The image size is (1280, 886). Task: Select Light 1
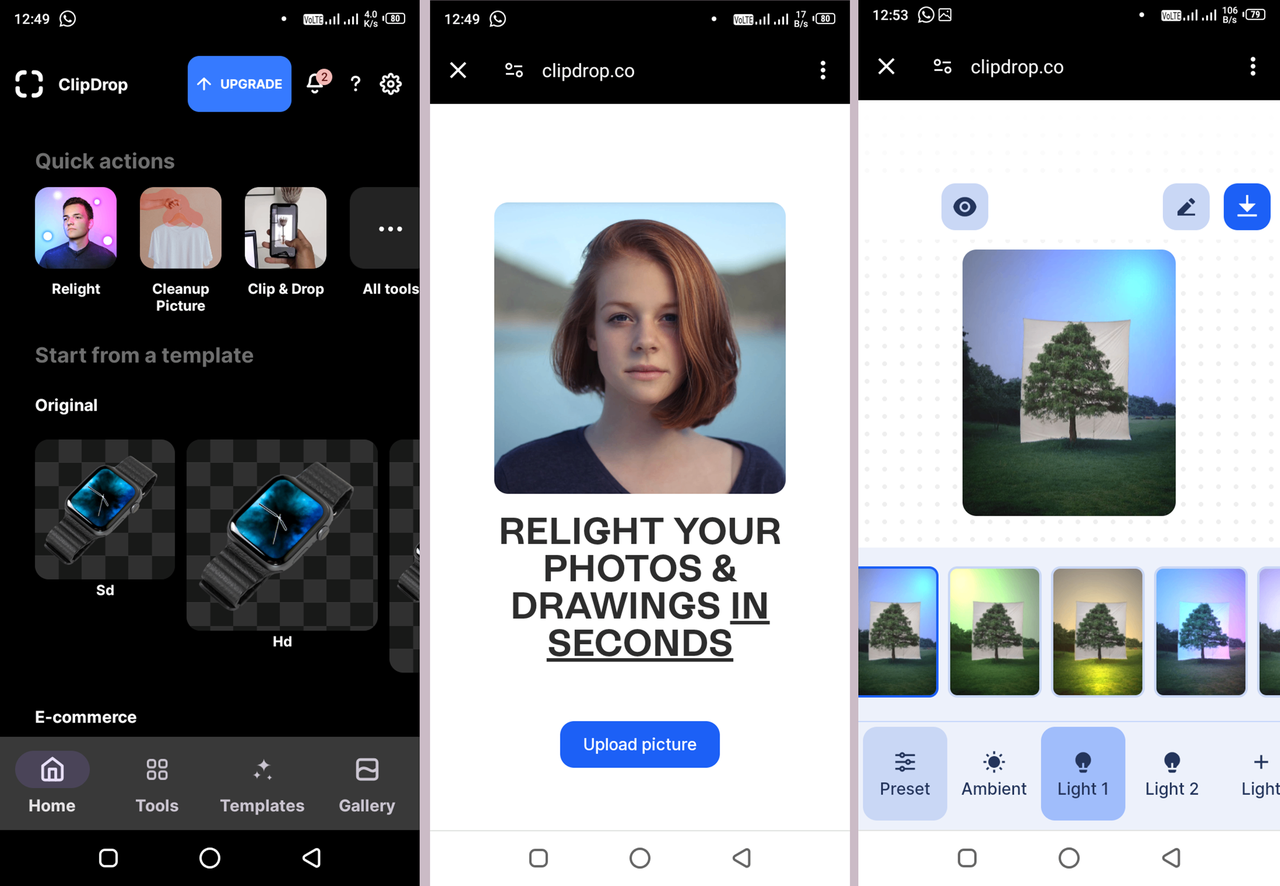pyautogui.click(x=1083, y=773)
